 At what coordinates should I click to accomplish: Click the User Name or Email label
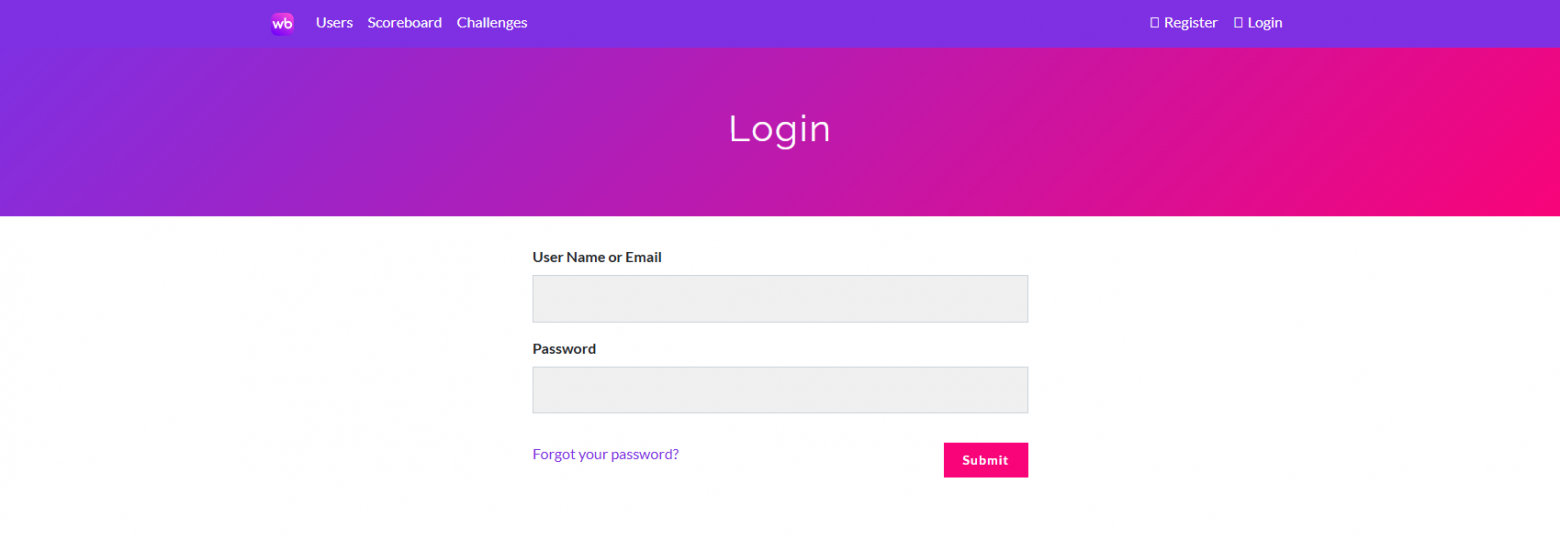(x=597, y=257)
